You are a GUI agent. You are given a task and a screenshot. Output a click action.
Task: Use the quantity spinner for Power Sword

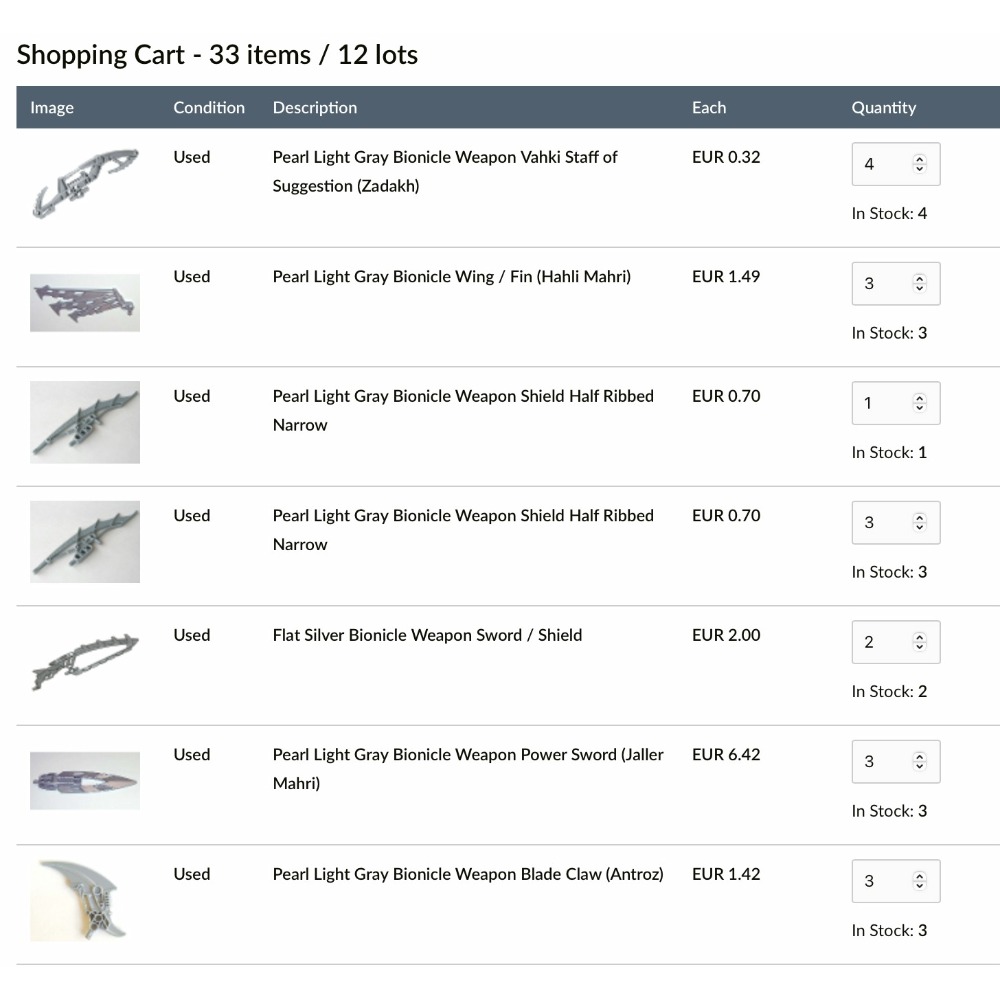(x=920, y=761)
